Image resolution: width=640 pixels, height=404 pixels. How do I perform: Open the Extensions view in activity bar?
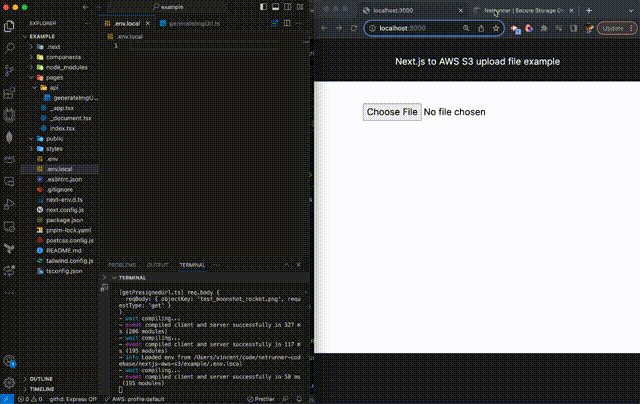[9, 93]
